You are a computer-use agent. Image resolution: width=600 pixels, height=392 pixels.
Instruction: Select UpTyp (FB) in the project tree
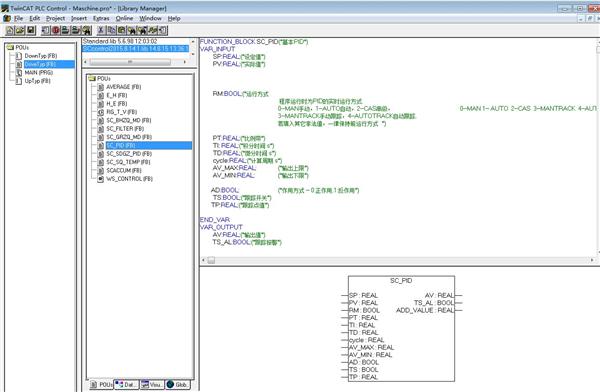click(x=38, y=81)
